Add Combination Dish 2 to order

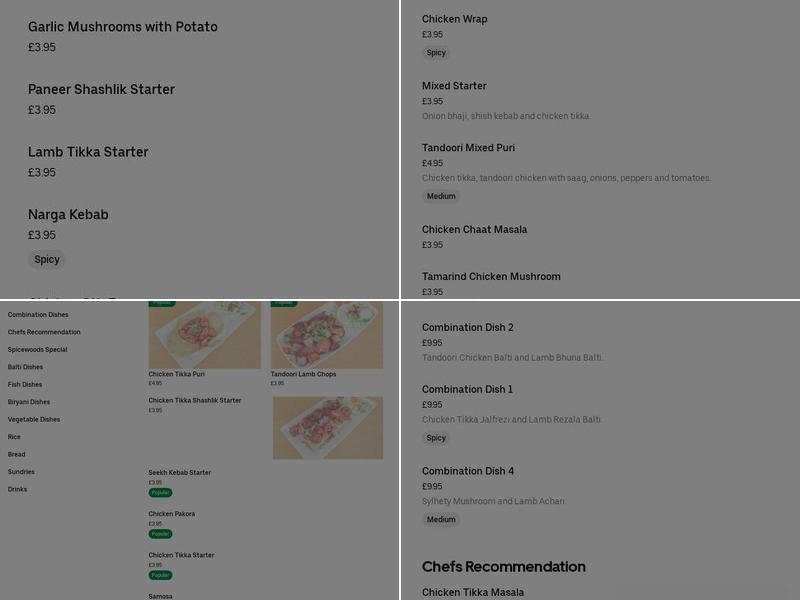[468, 328]
